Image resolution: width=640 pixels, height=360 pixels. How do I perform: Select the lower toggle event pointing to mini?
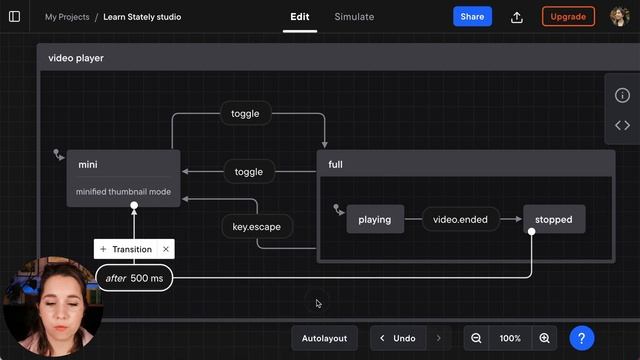[249, 172]
